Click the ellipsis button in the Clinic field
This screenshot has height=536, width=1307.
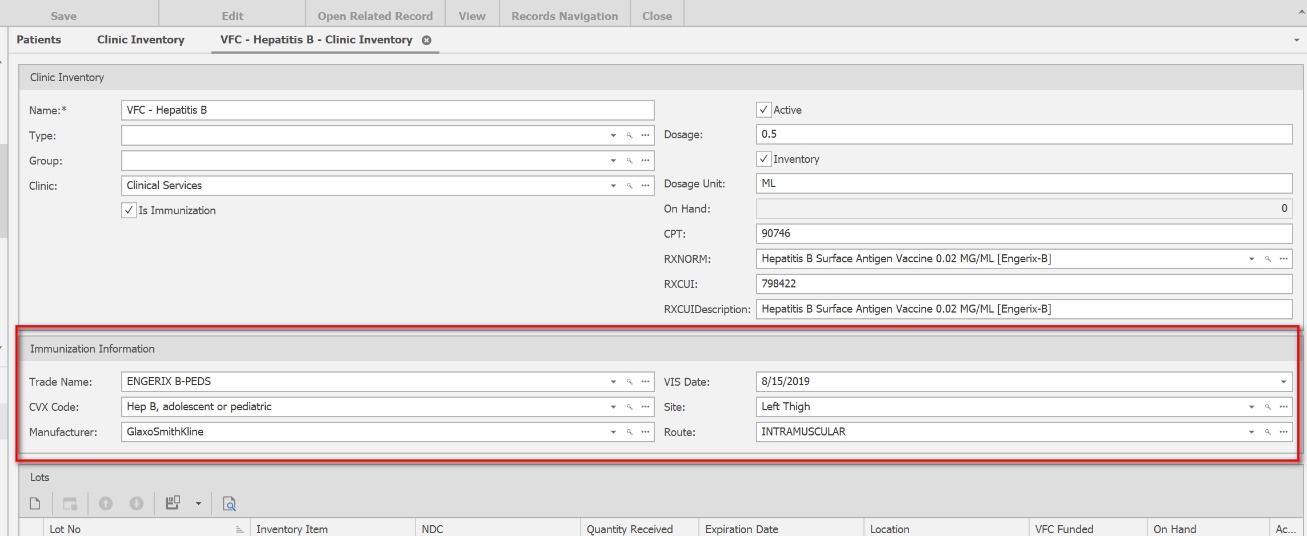point(645,185)
